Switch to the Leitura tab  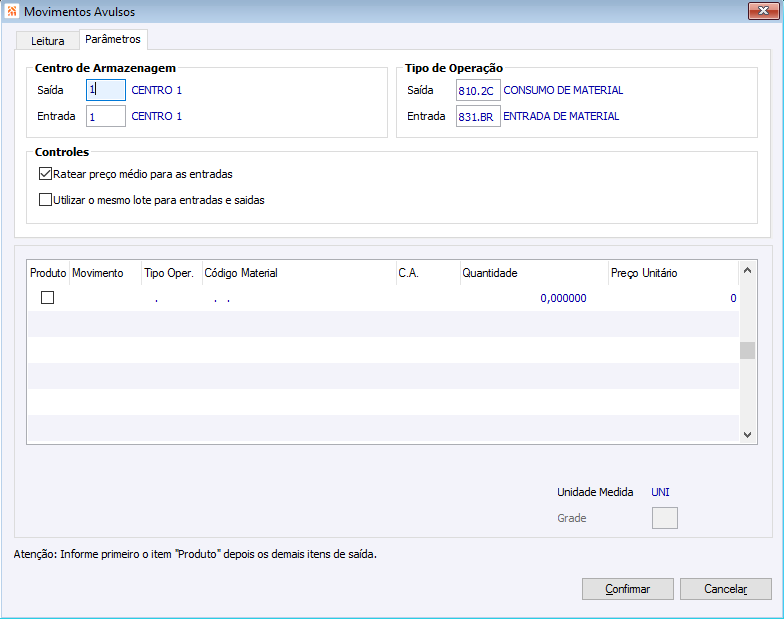click(x=48, y=41)
